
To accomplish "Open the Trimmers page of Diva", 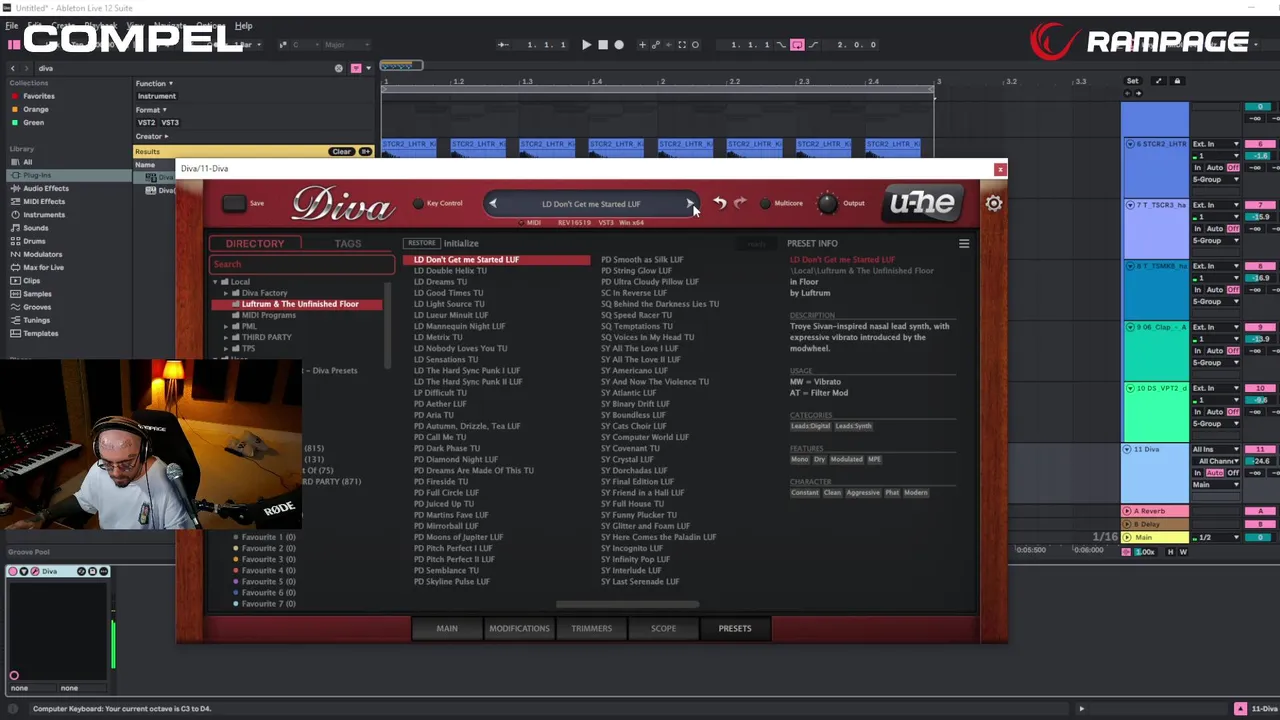I will coord(591,628).
